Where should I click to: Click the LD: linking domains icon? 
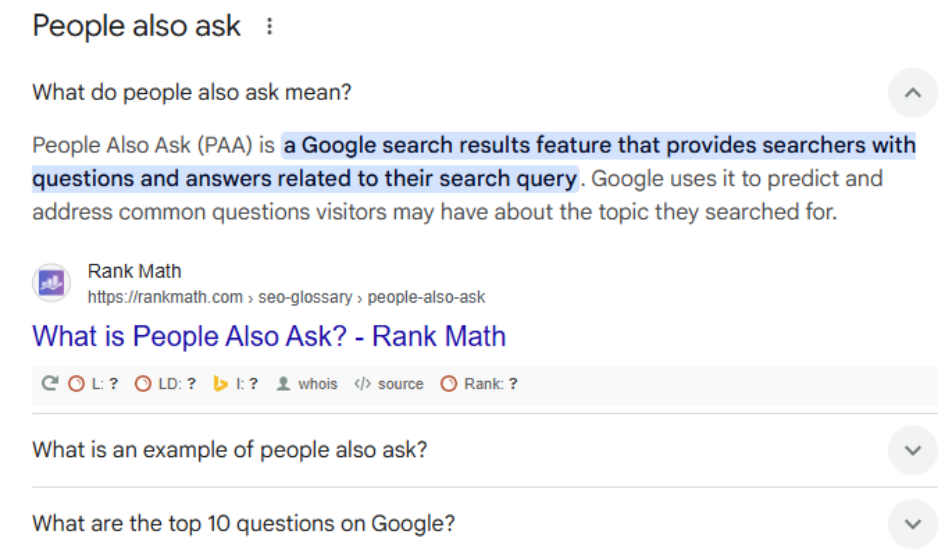pos(143,384)
